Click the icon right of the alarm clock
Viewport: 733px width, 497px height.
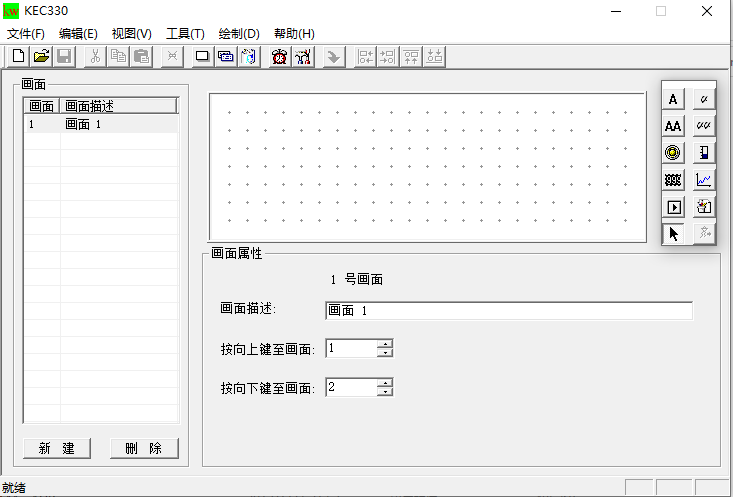pyautogui.click(x=302, y=57)
